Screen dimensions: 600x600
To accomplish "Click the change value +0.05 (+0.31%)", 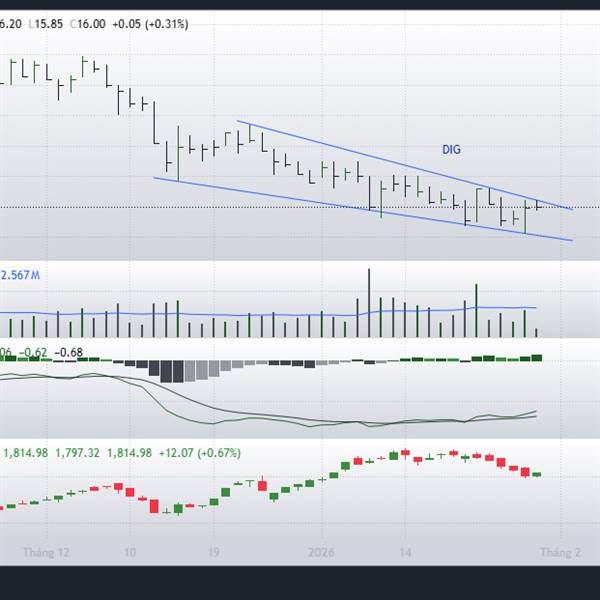I will [150, 24].
